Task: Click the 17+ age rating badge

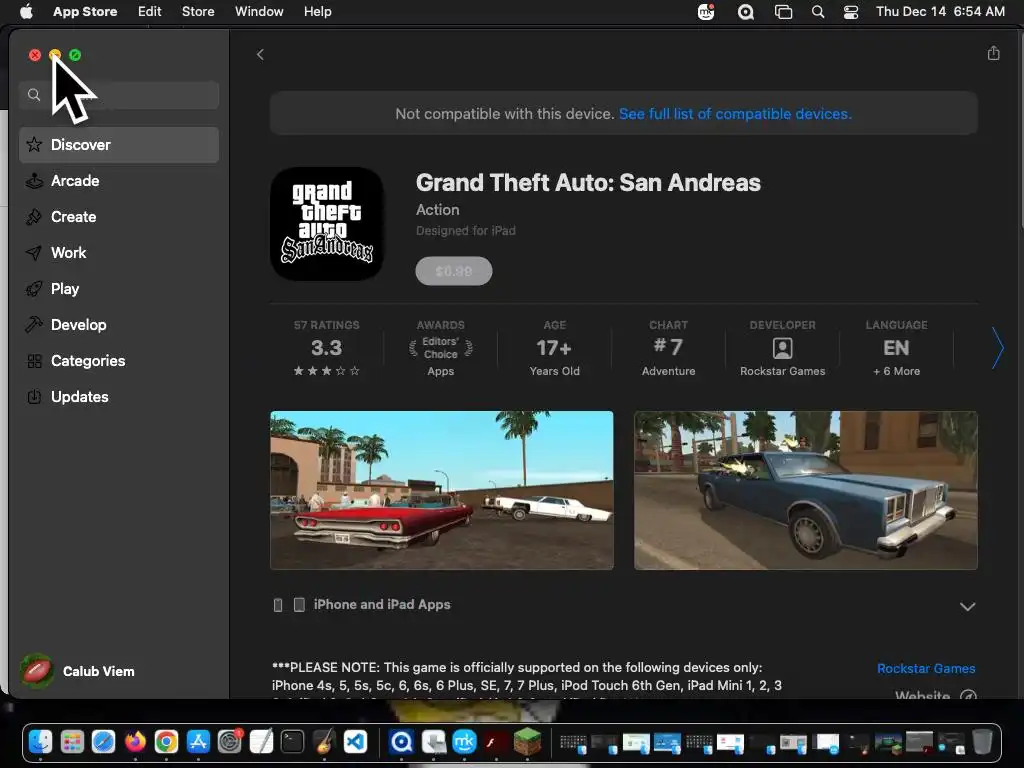Action: pyautogui.click(x=554, y=349)
